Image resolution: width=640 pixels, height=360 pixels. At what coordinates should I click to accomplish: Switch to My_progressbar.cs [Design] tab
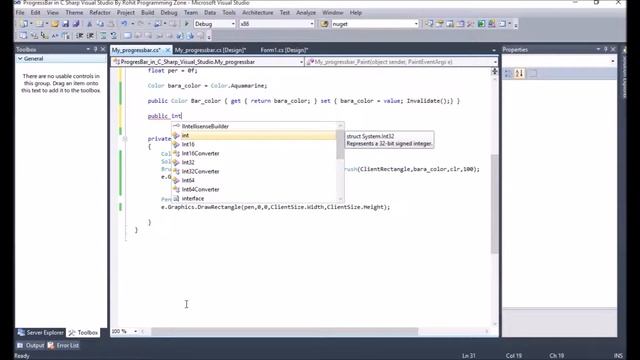click(210, 50)
